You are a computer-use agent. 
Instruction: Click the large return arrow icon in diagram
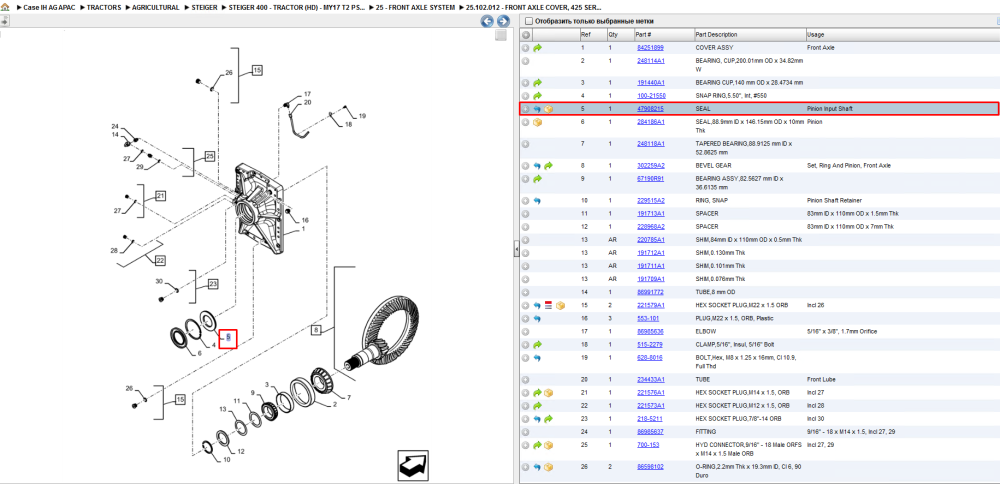[413, 465]
